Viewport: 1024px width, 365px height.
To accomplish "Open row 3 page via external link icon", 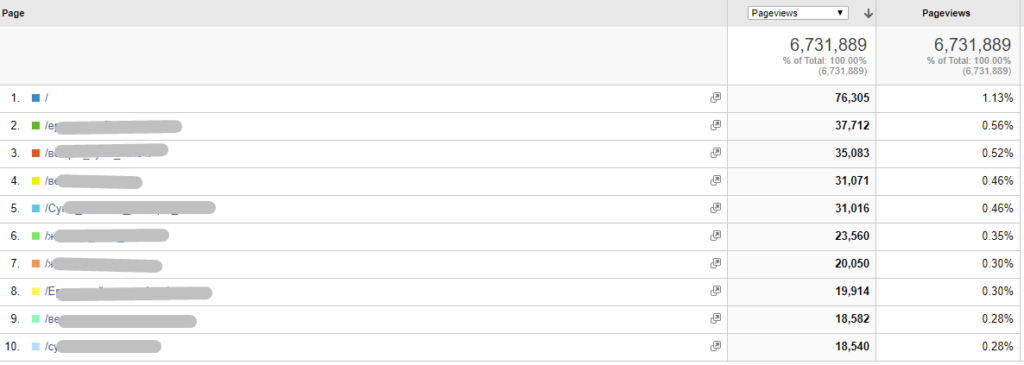I will pyautogui.click(x=716, y=152).
